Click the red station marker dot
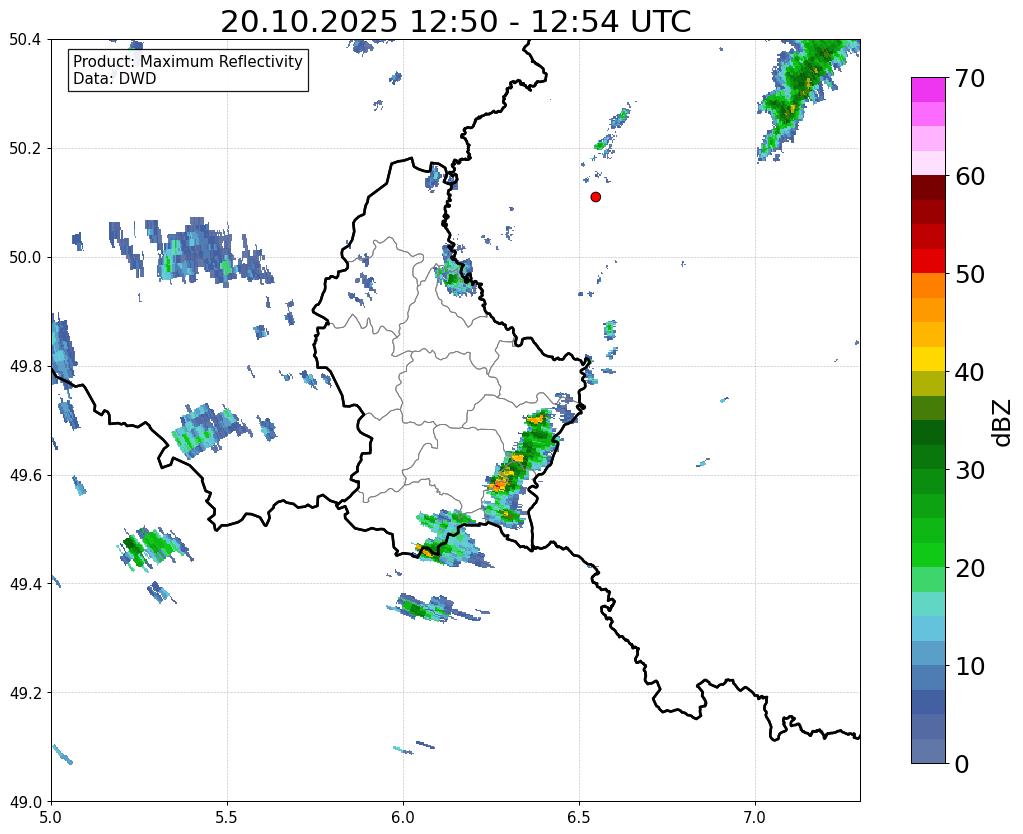The image size is (1023, 834). (595, 197)
